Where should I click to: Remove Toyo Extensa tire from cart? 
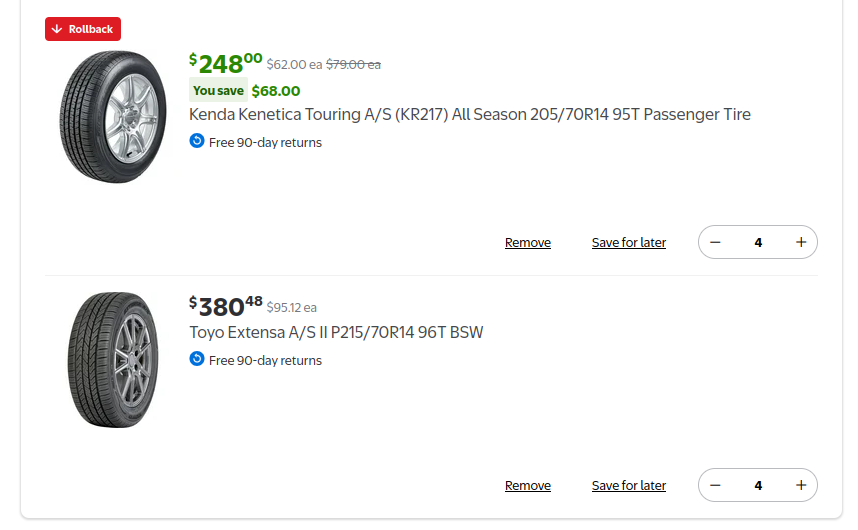coord(528,486)
